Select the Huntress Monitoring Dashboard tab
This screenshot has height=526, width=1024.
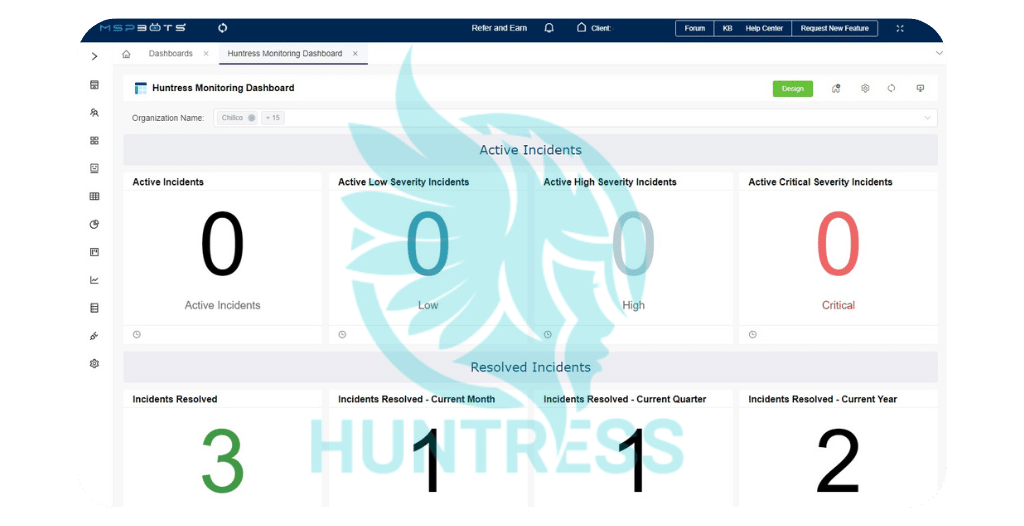point(285,54)
